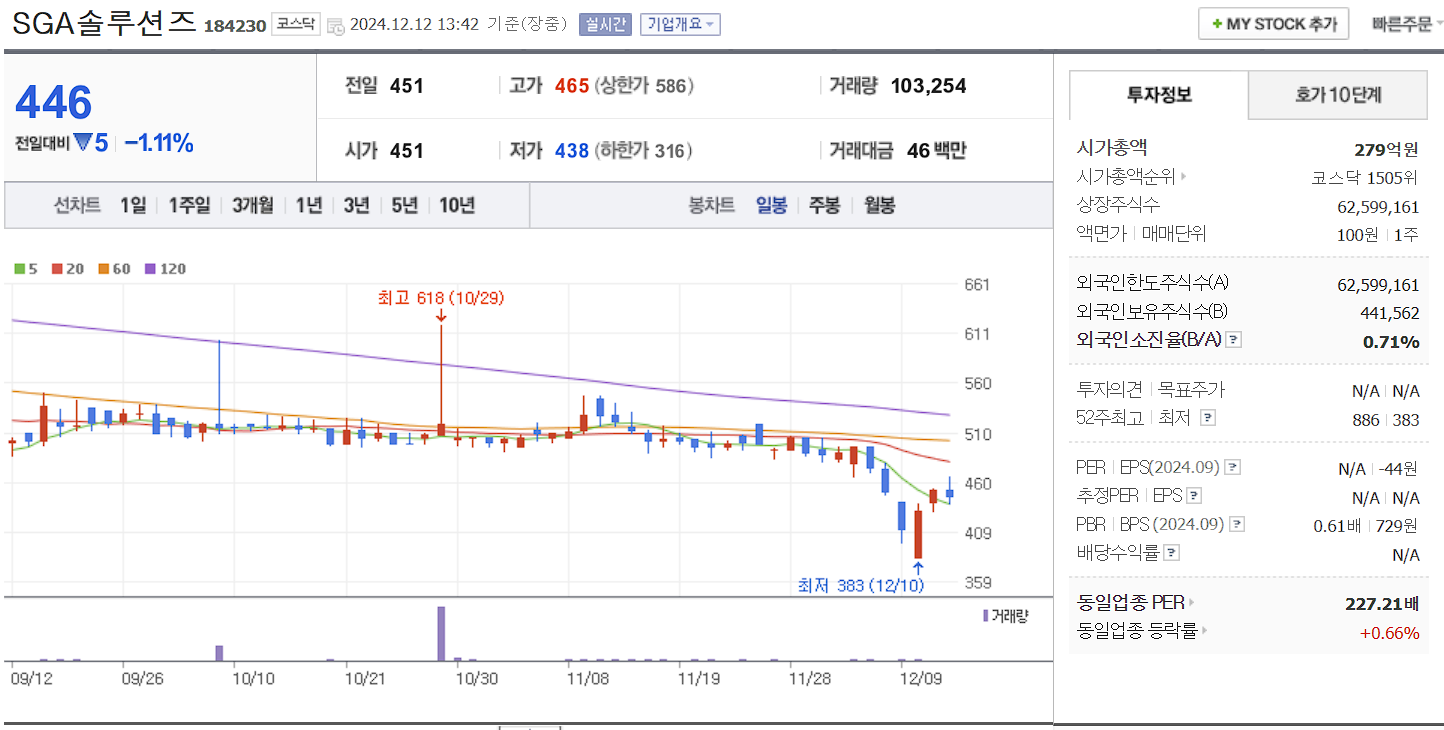Switch the candle chart to 주봉
The height and width of the screenshot is (730, 1444).
(x=824, y=205)
